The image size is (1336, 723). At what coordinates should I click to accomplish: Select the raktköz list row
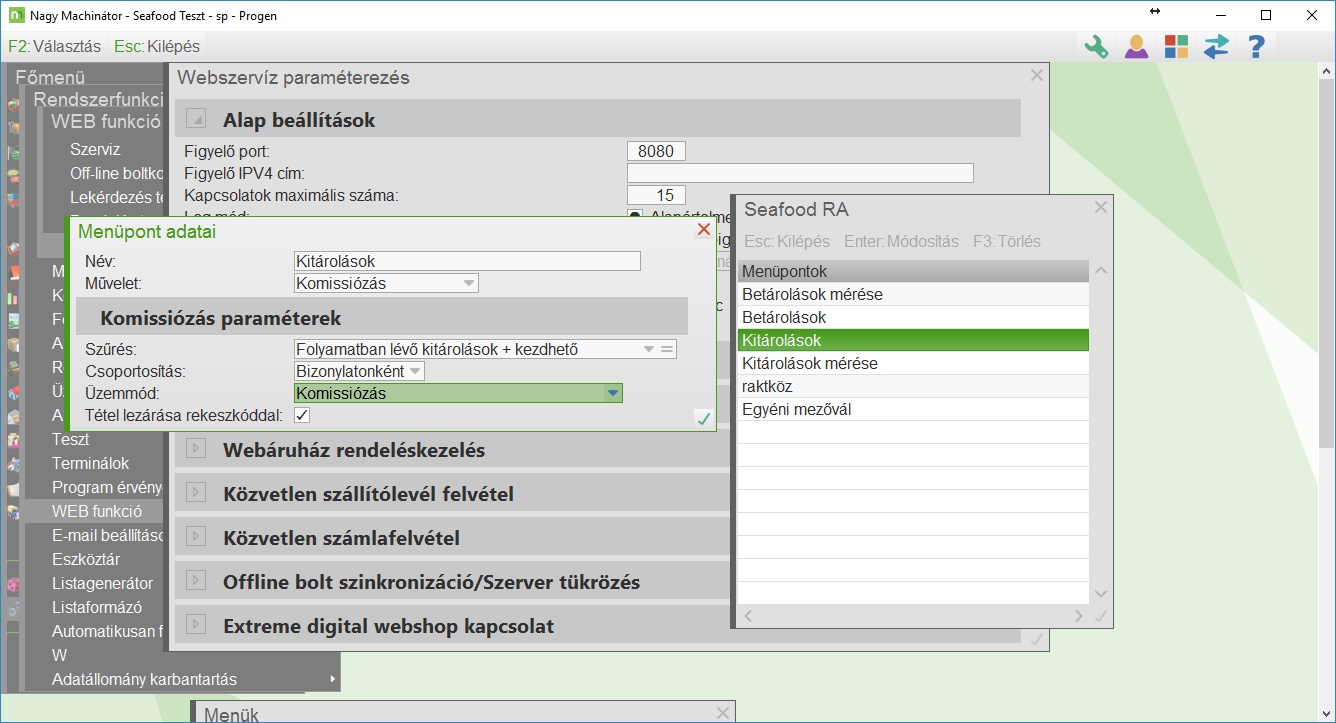tap(913, 387)
